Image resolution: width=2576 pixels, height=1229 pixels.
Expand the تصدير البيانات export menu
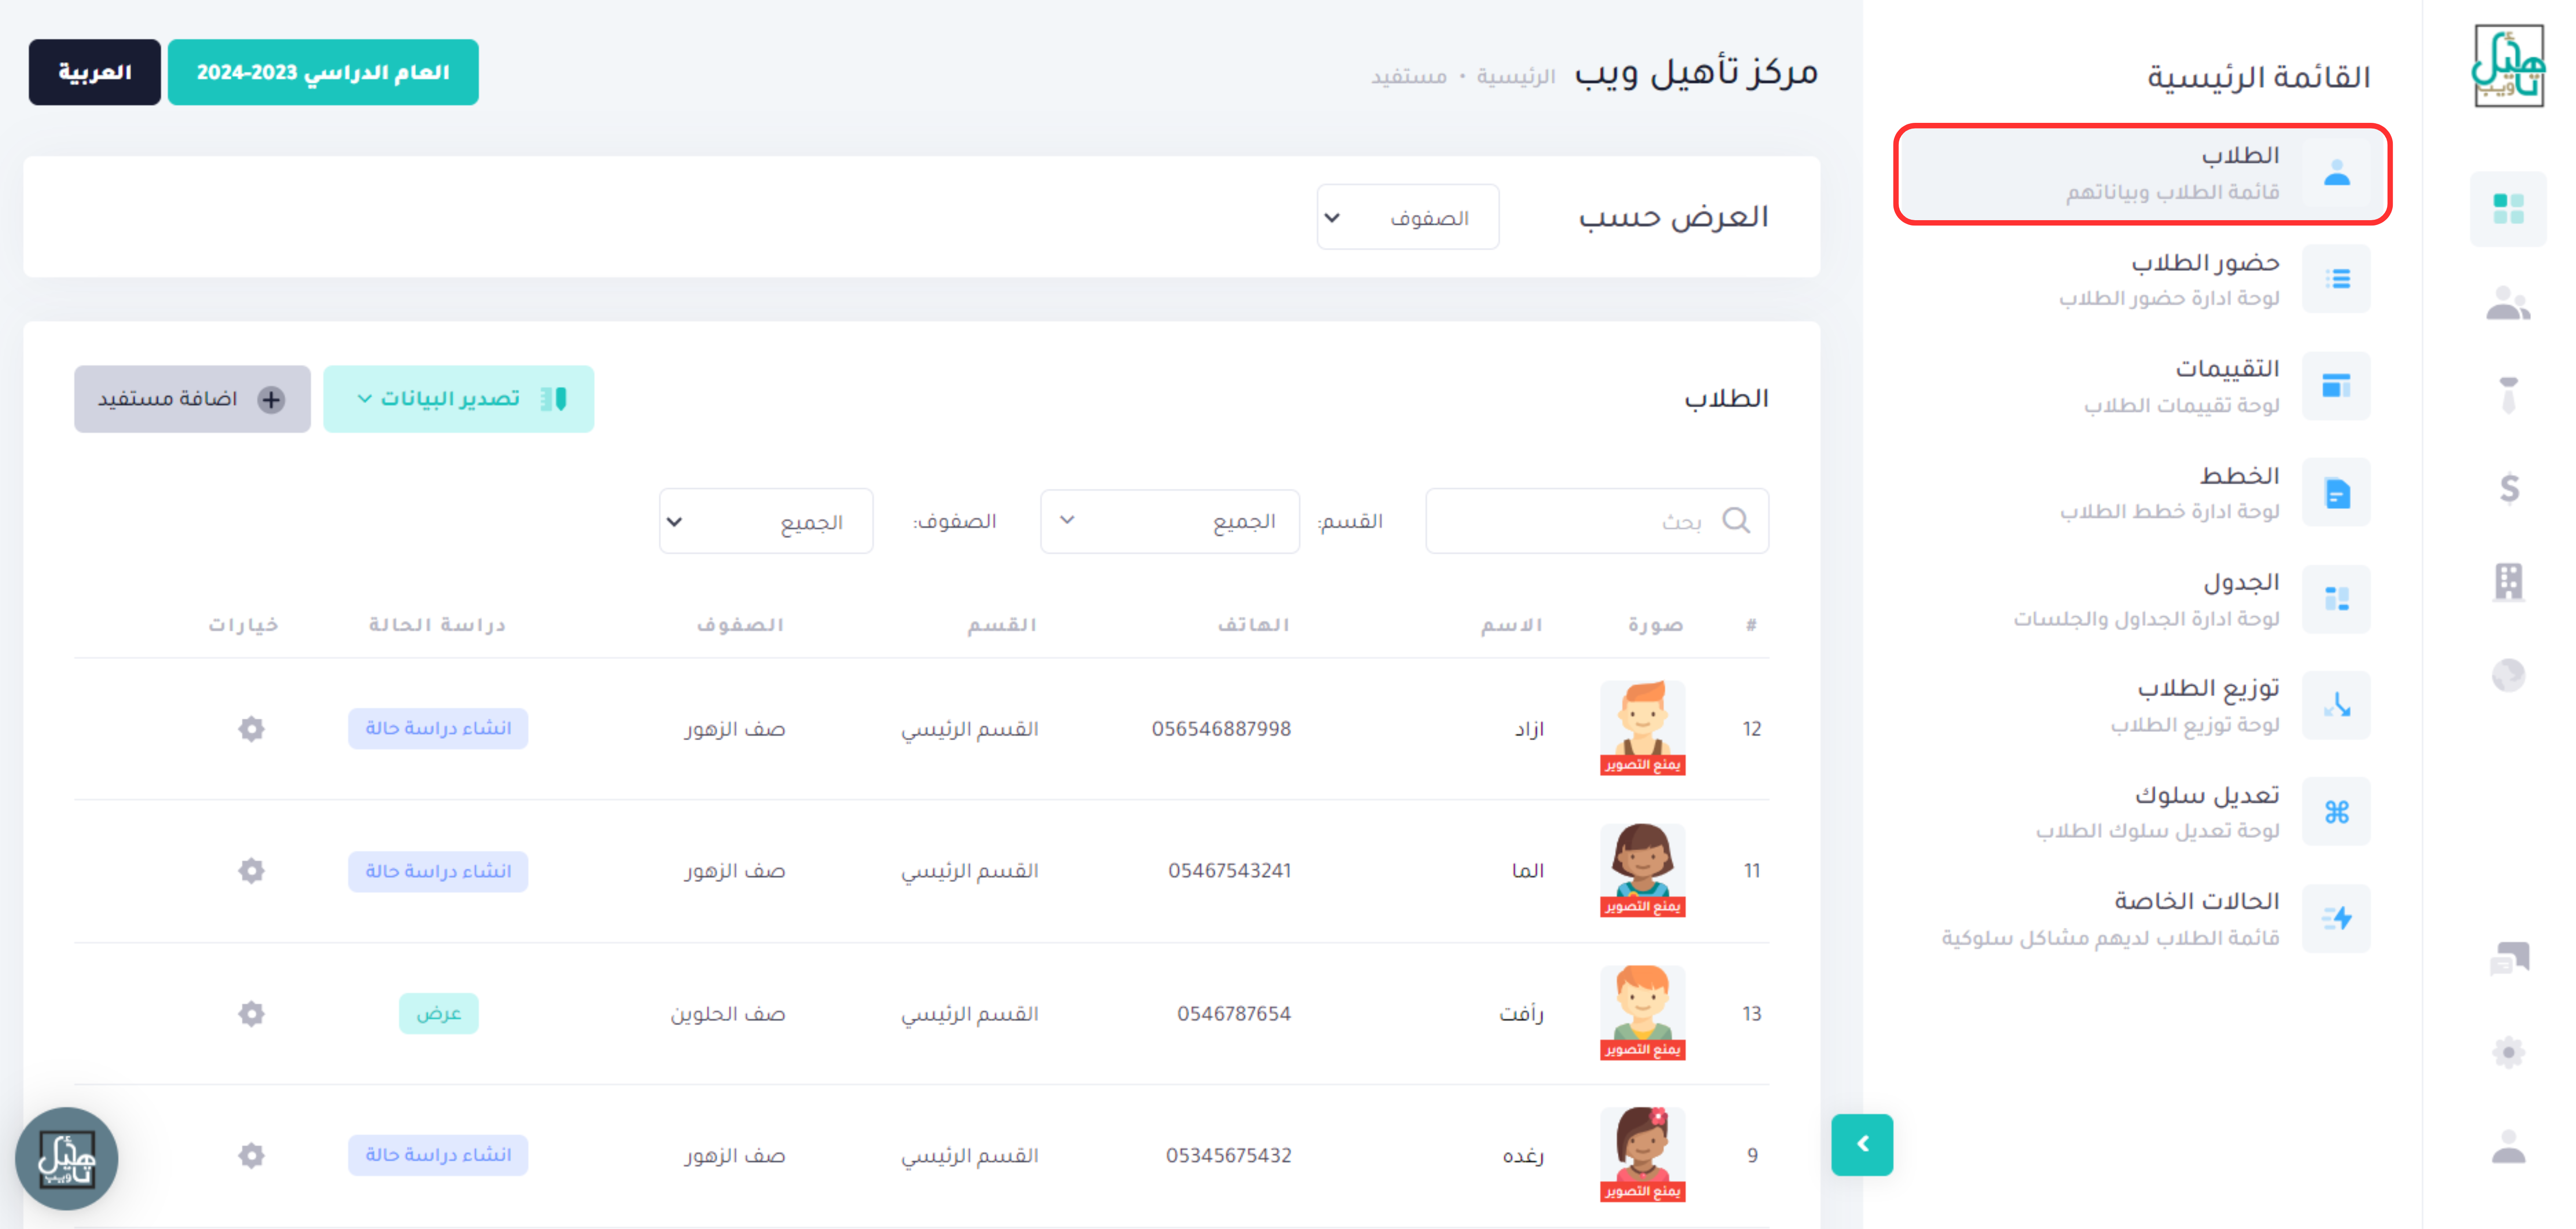click(x=458, y=399)
